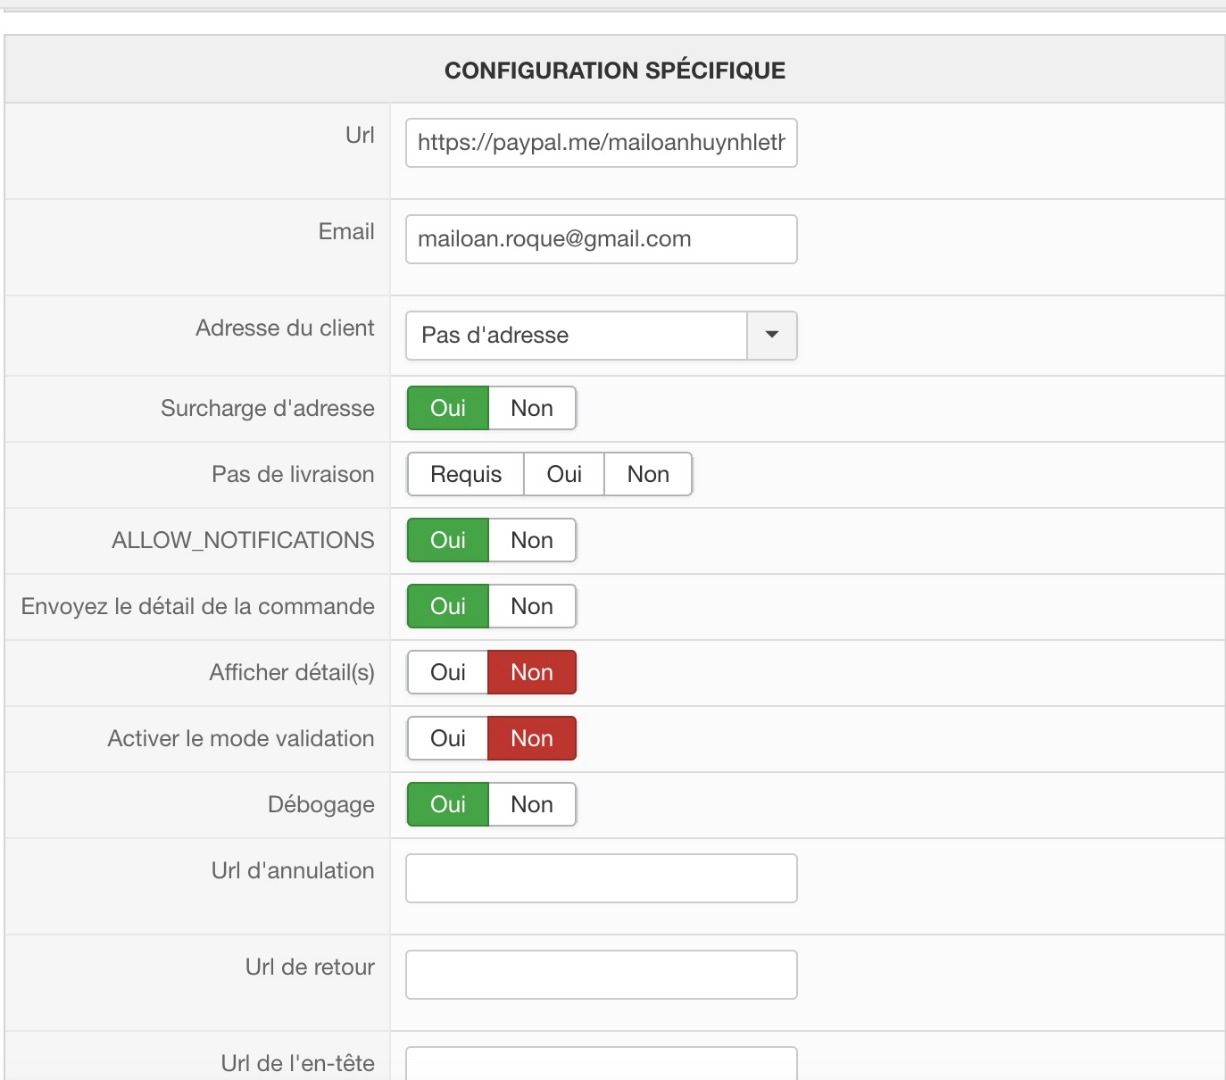Enable Afficher détail(s) with Oui
The image size is (1226, 1080).
click(x=448, y=672)
